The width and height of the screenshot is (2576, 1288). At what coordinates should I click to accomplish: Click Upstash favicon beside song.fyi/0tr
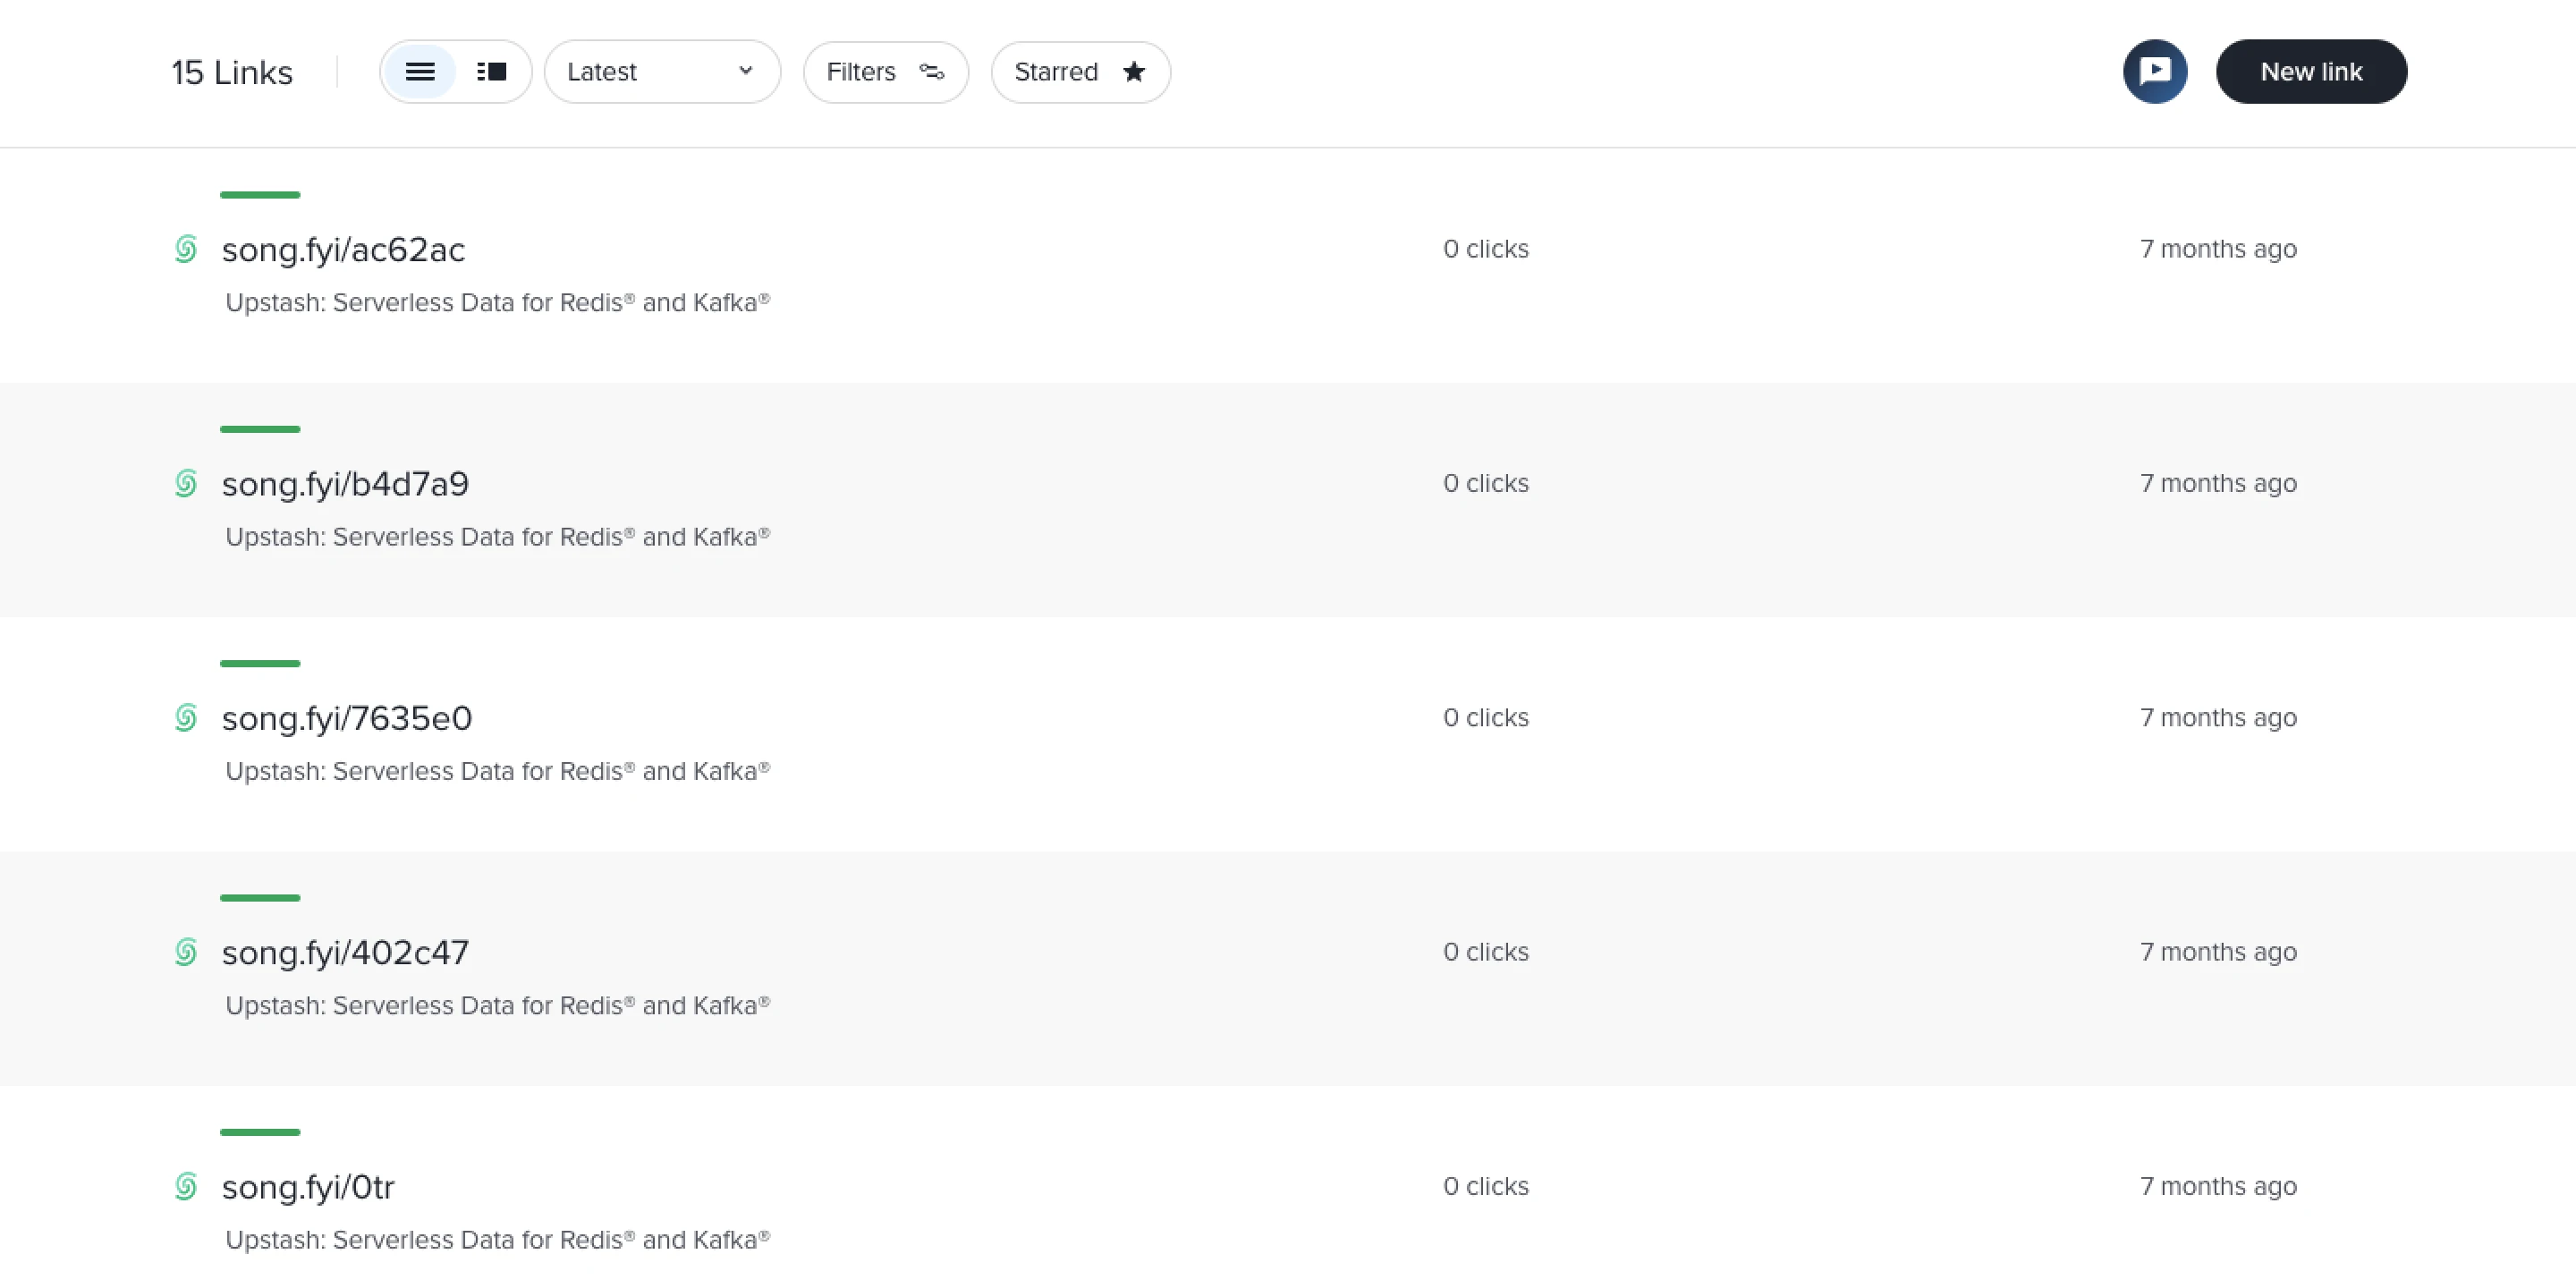pos(186,1187)
